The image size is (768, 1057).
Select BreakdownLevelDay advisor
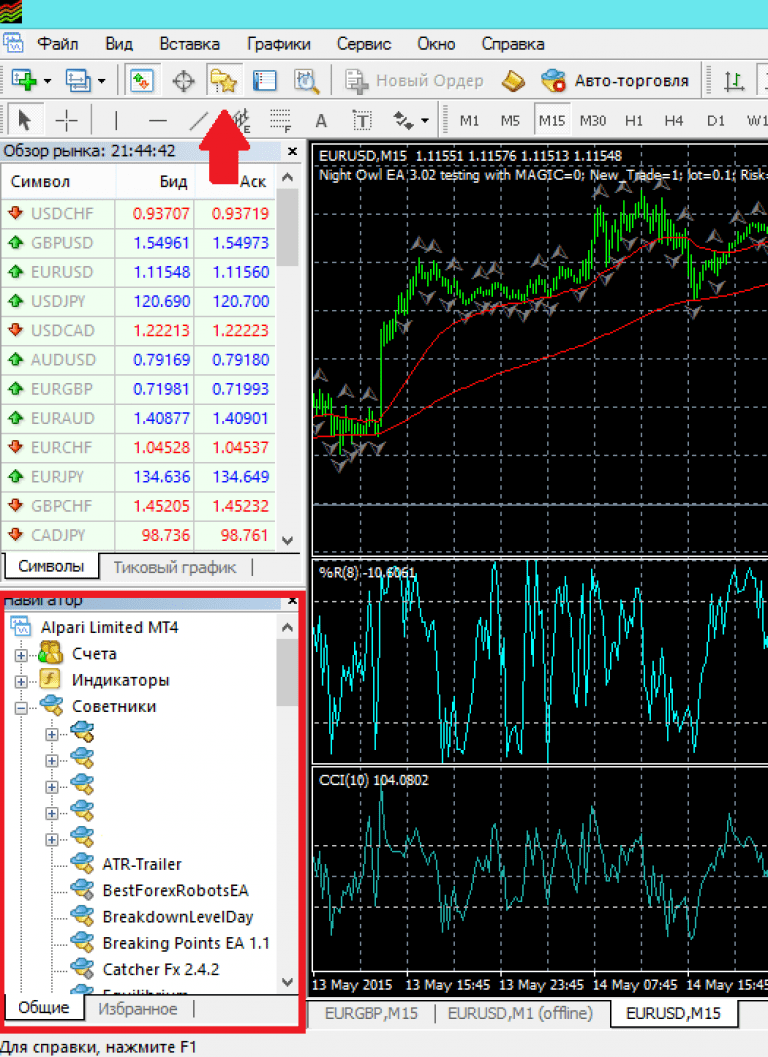177,917
